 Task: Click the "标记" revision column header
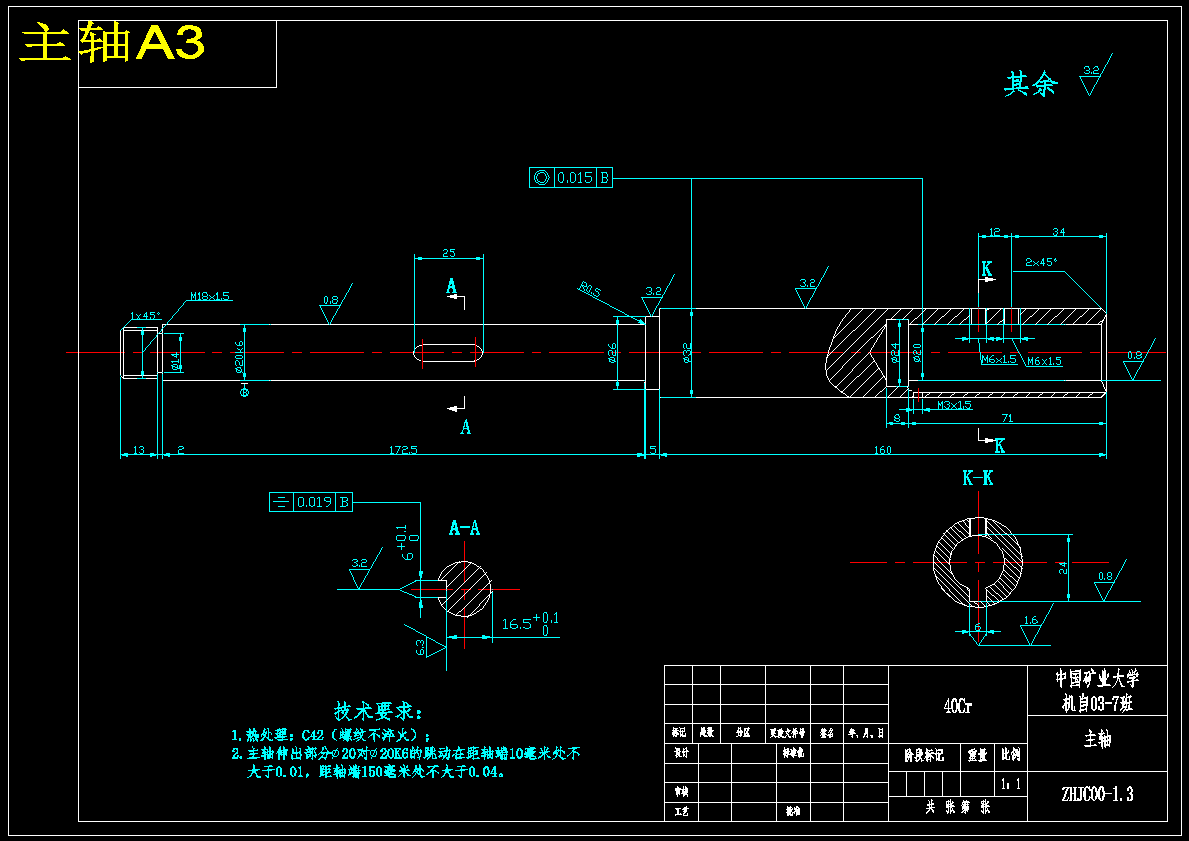pyautogui.click(x=679, y=733)
